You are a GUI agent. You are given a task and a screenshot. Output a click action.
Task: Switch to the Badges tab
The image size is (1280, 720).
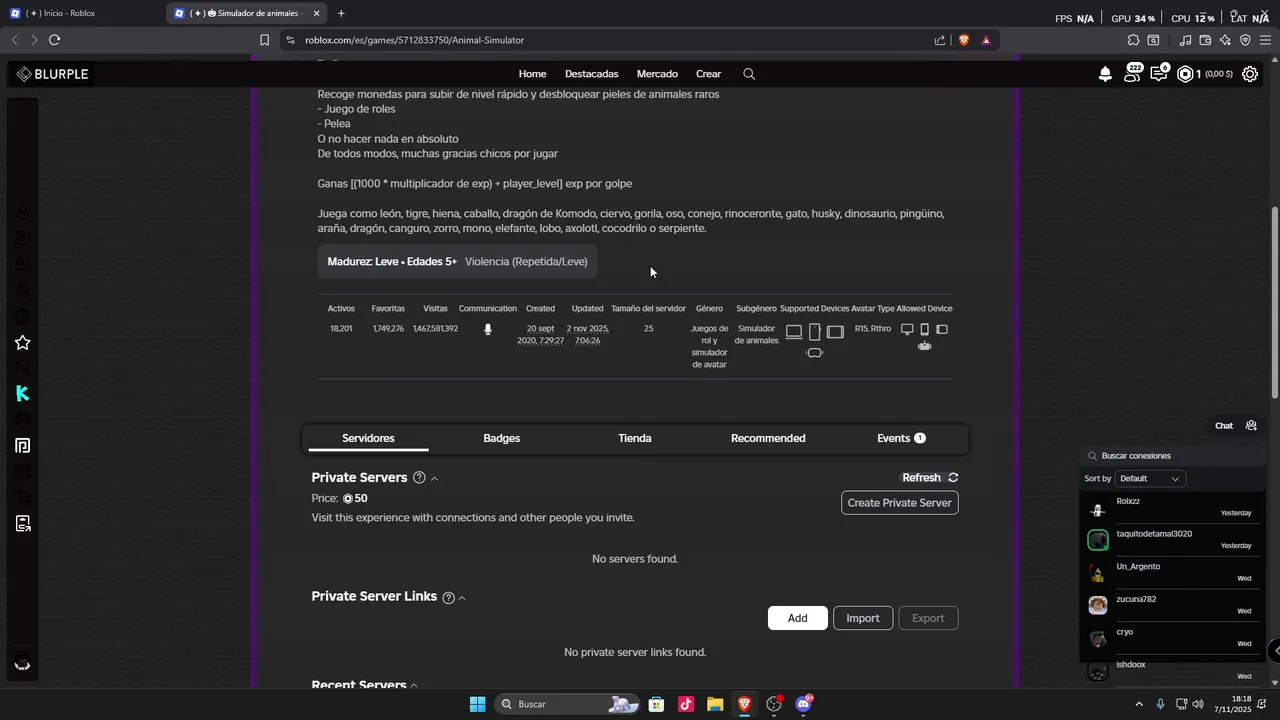(501, 438)
